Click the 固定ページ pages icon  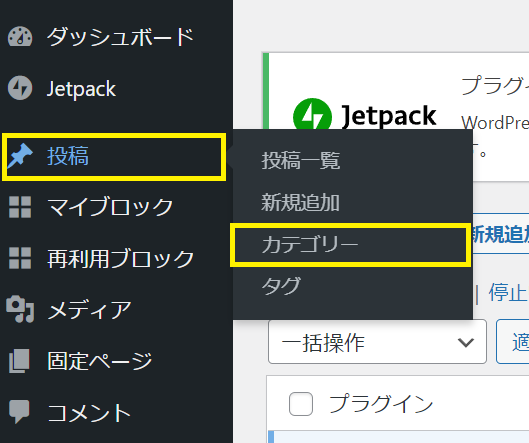click(19, 361)
